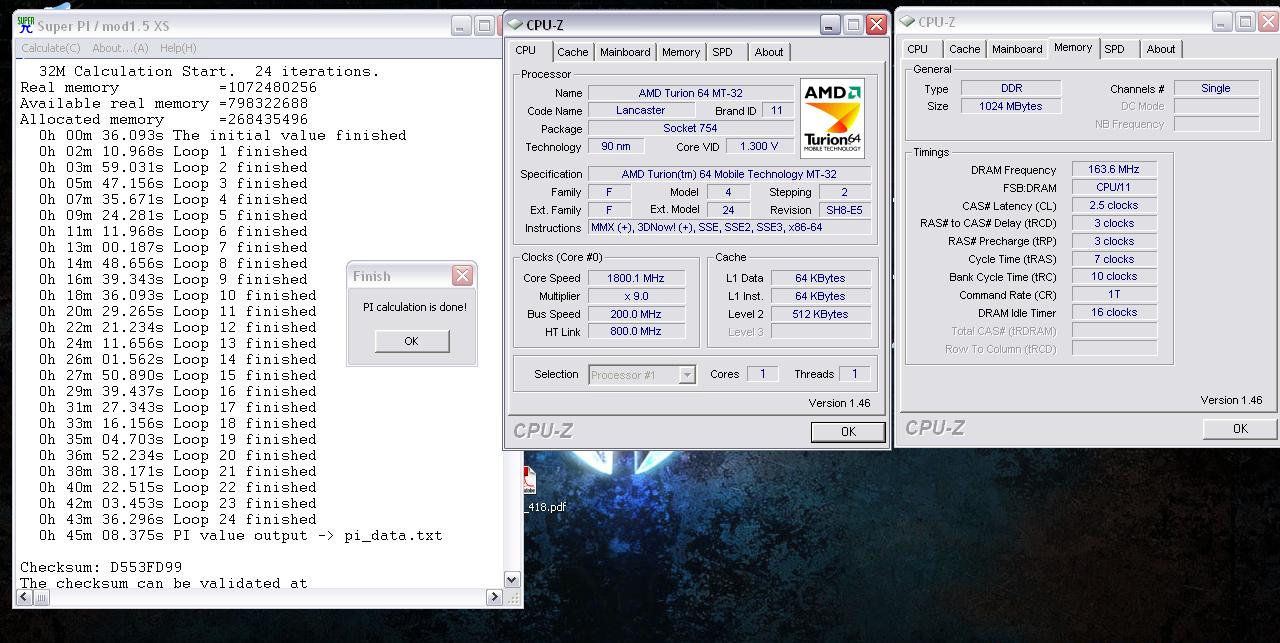Click the DRAM Idle Timer value 16 clocks
Screen dimensions: 1280x643
click(1114, 312)
